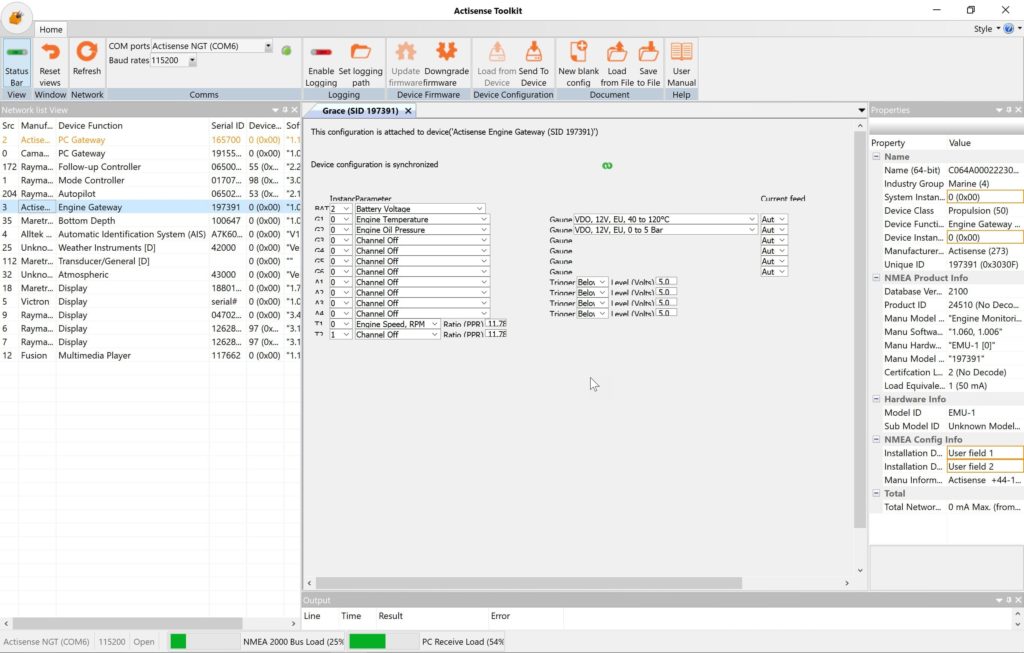Switch to Grace (SID 197391) tab

[360, 111]
